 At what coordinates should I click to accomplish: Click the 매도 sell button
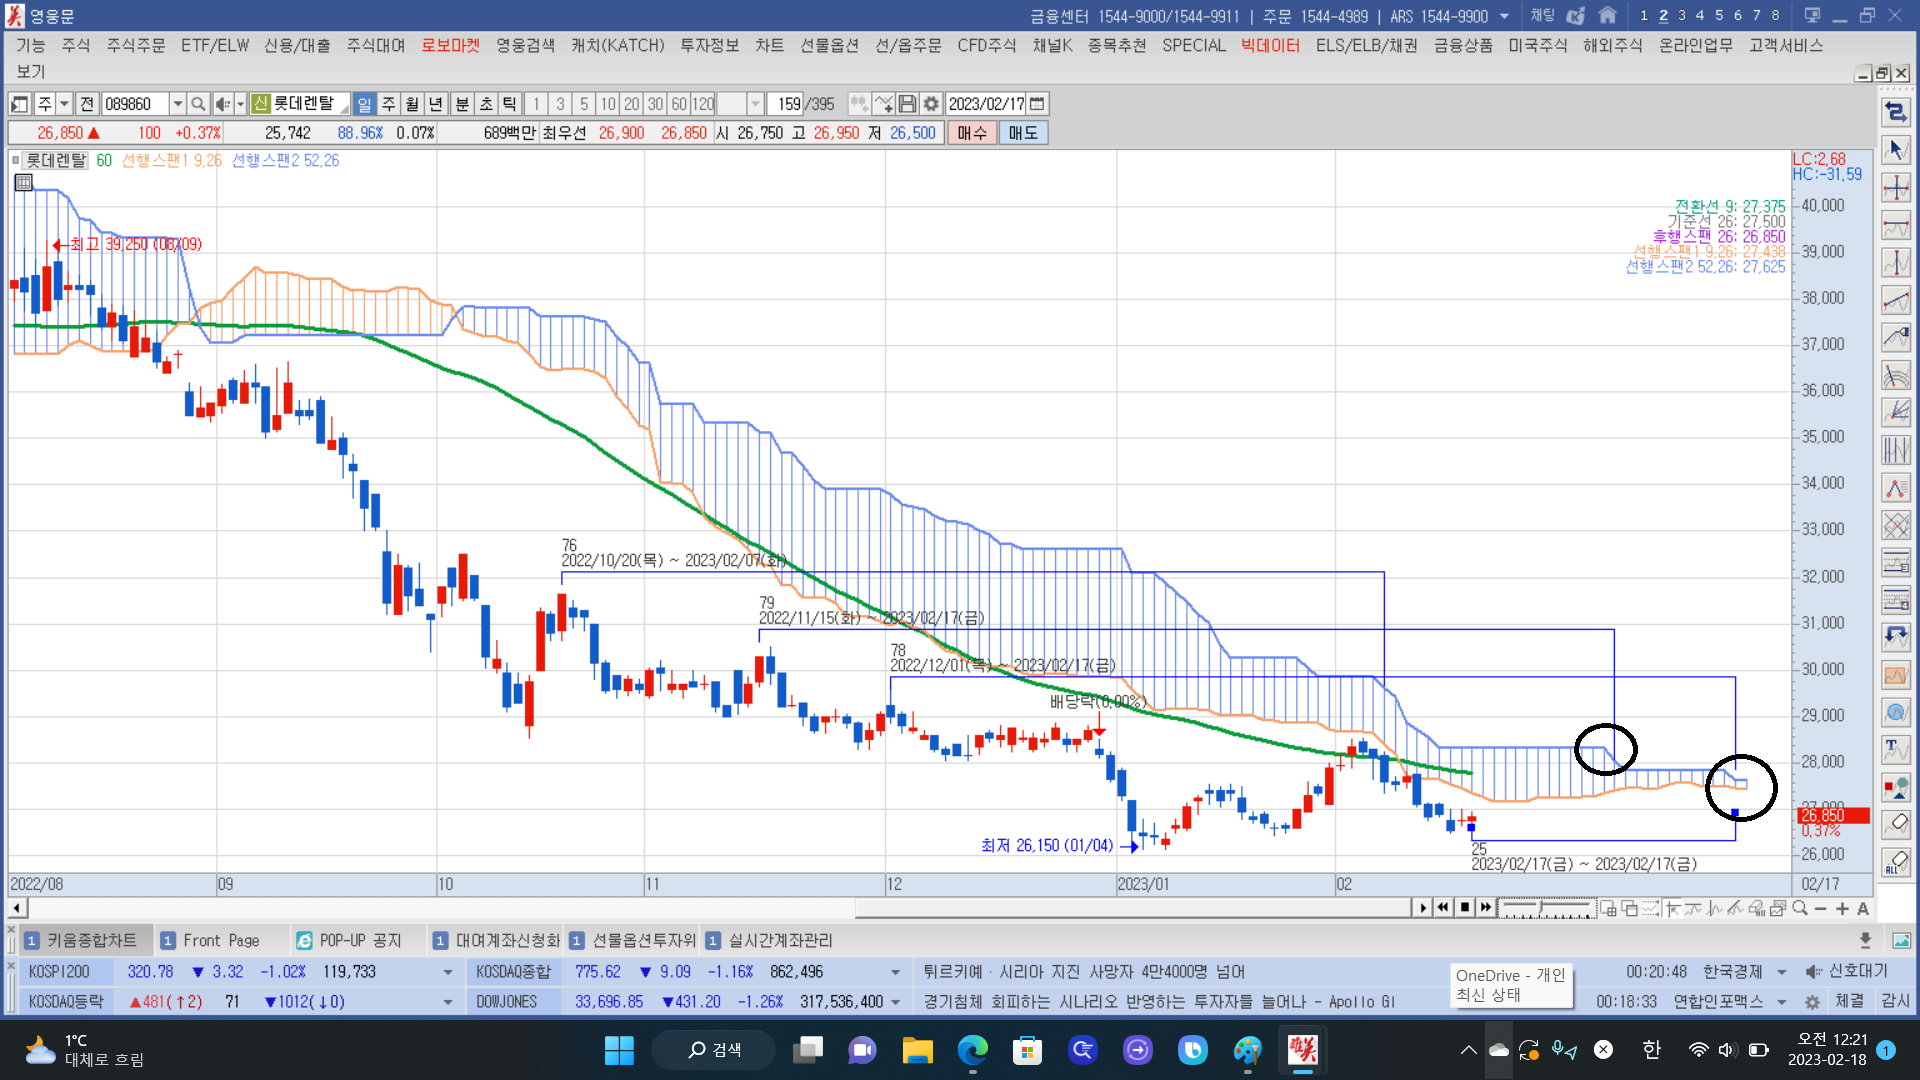coord(1022,133)
